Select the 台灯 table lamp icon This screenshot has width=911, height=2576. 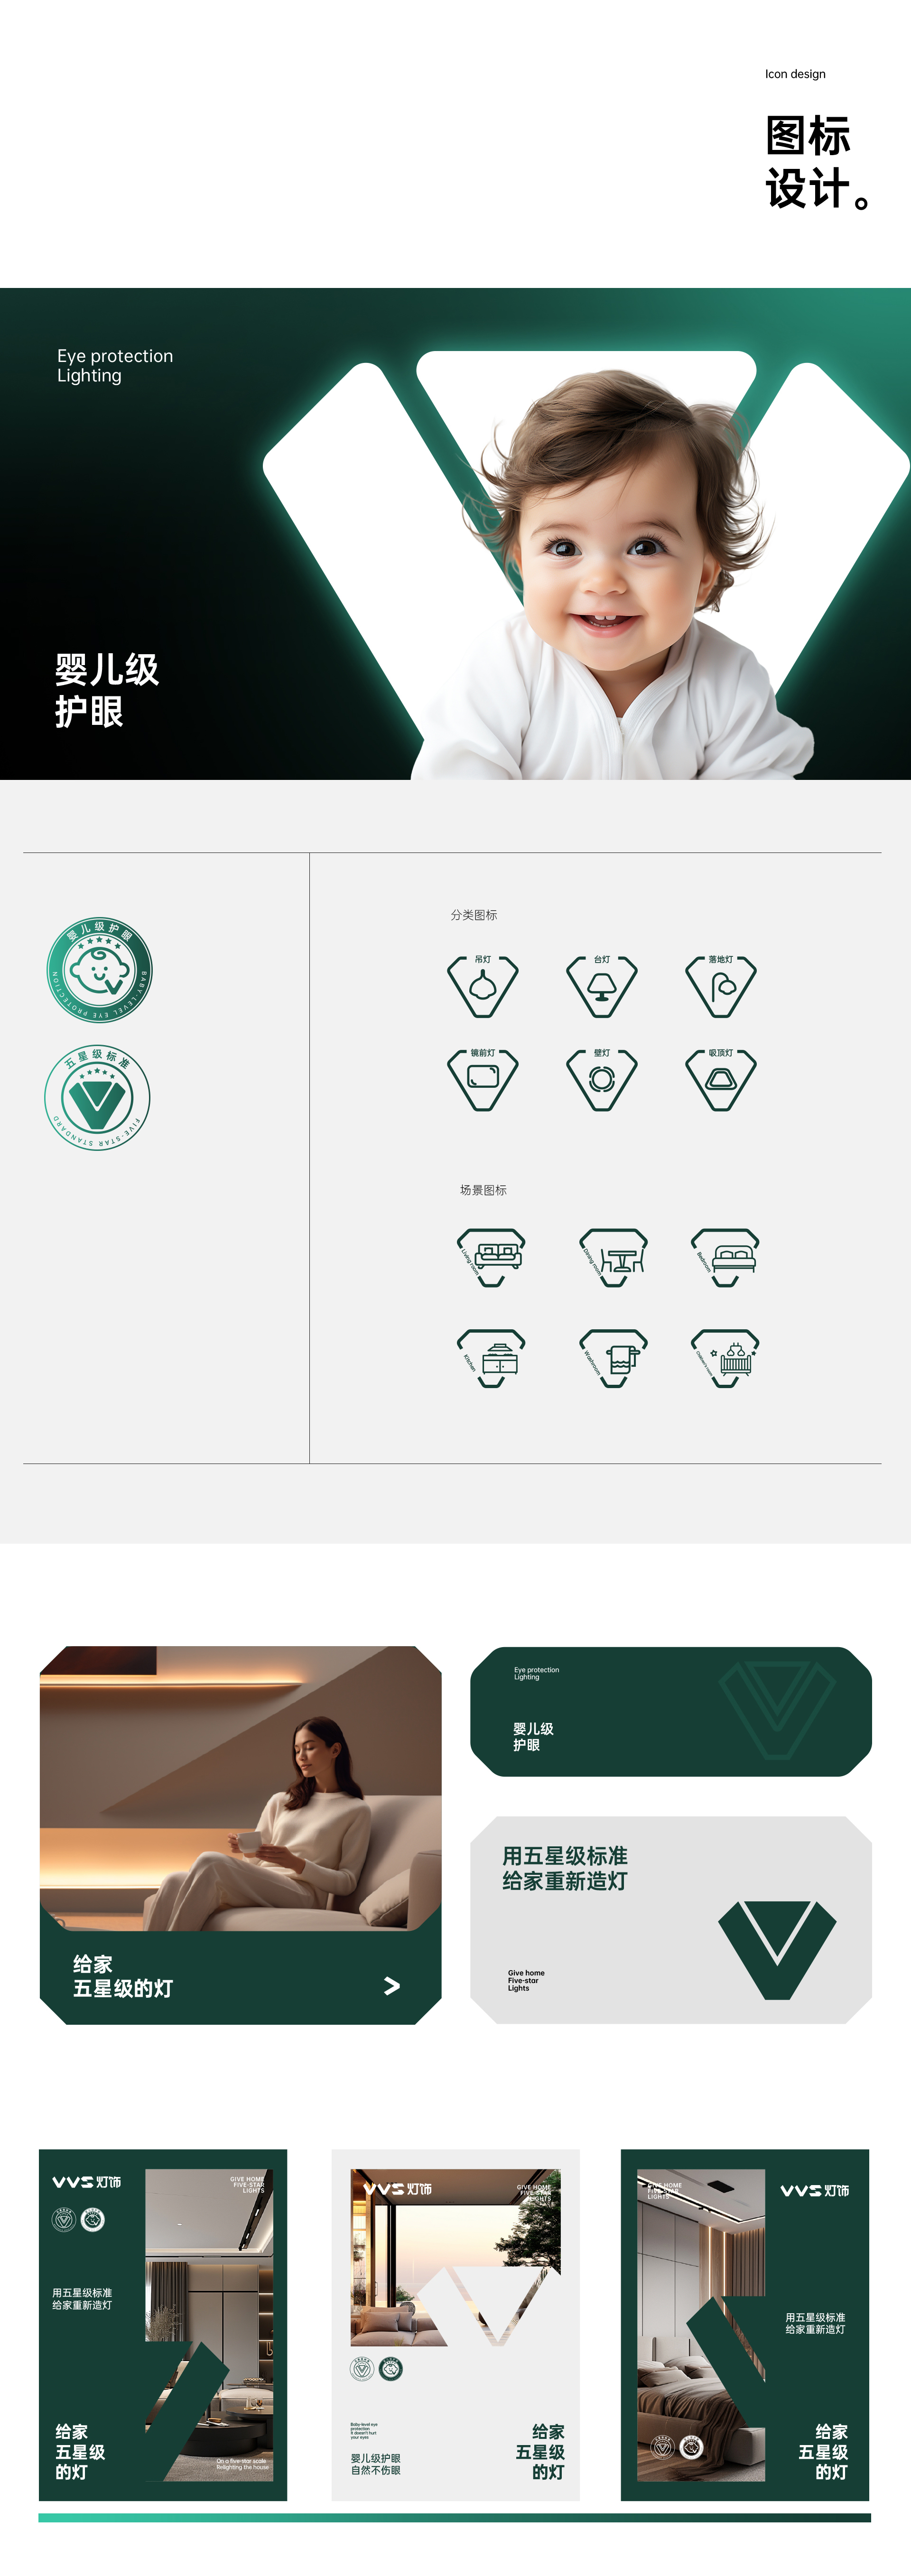[602, 986]
